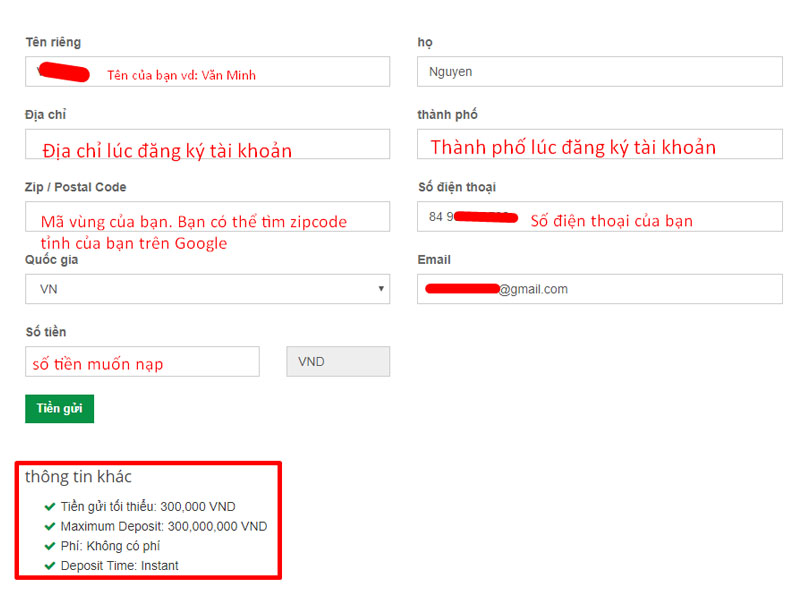Image resolution: width=800 pixels, height=600 pixels.
Task: Open the Quốc gia country dropdown showing VN
Action: [208, 289]
